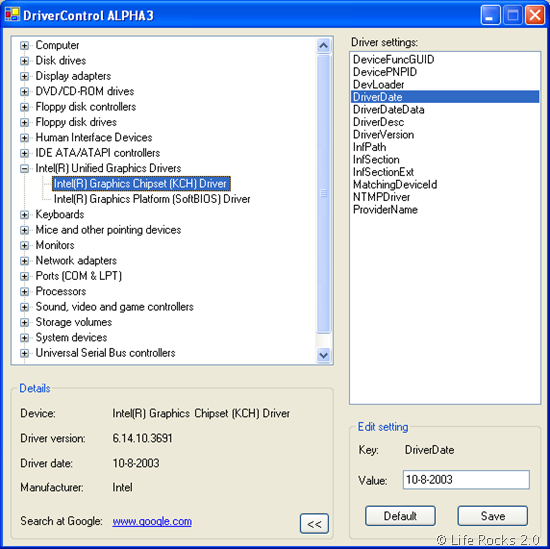Click the << collapse panel button
The image size is (550, 549).
pyautogui.click(x=314, y=524)
